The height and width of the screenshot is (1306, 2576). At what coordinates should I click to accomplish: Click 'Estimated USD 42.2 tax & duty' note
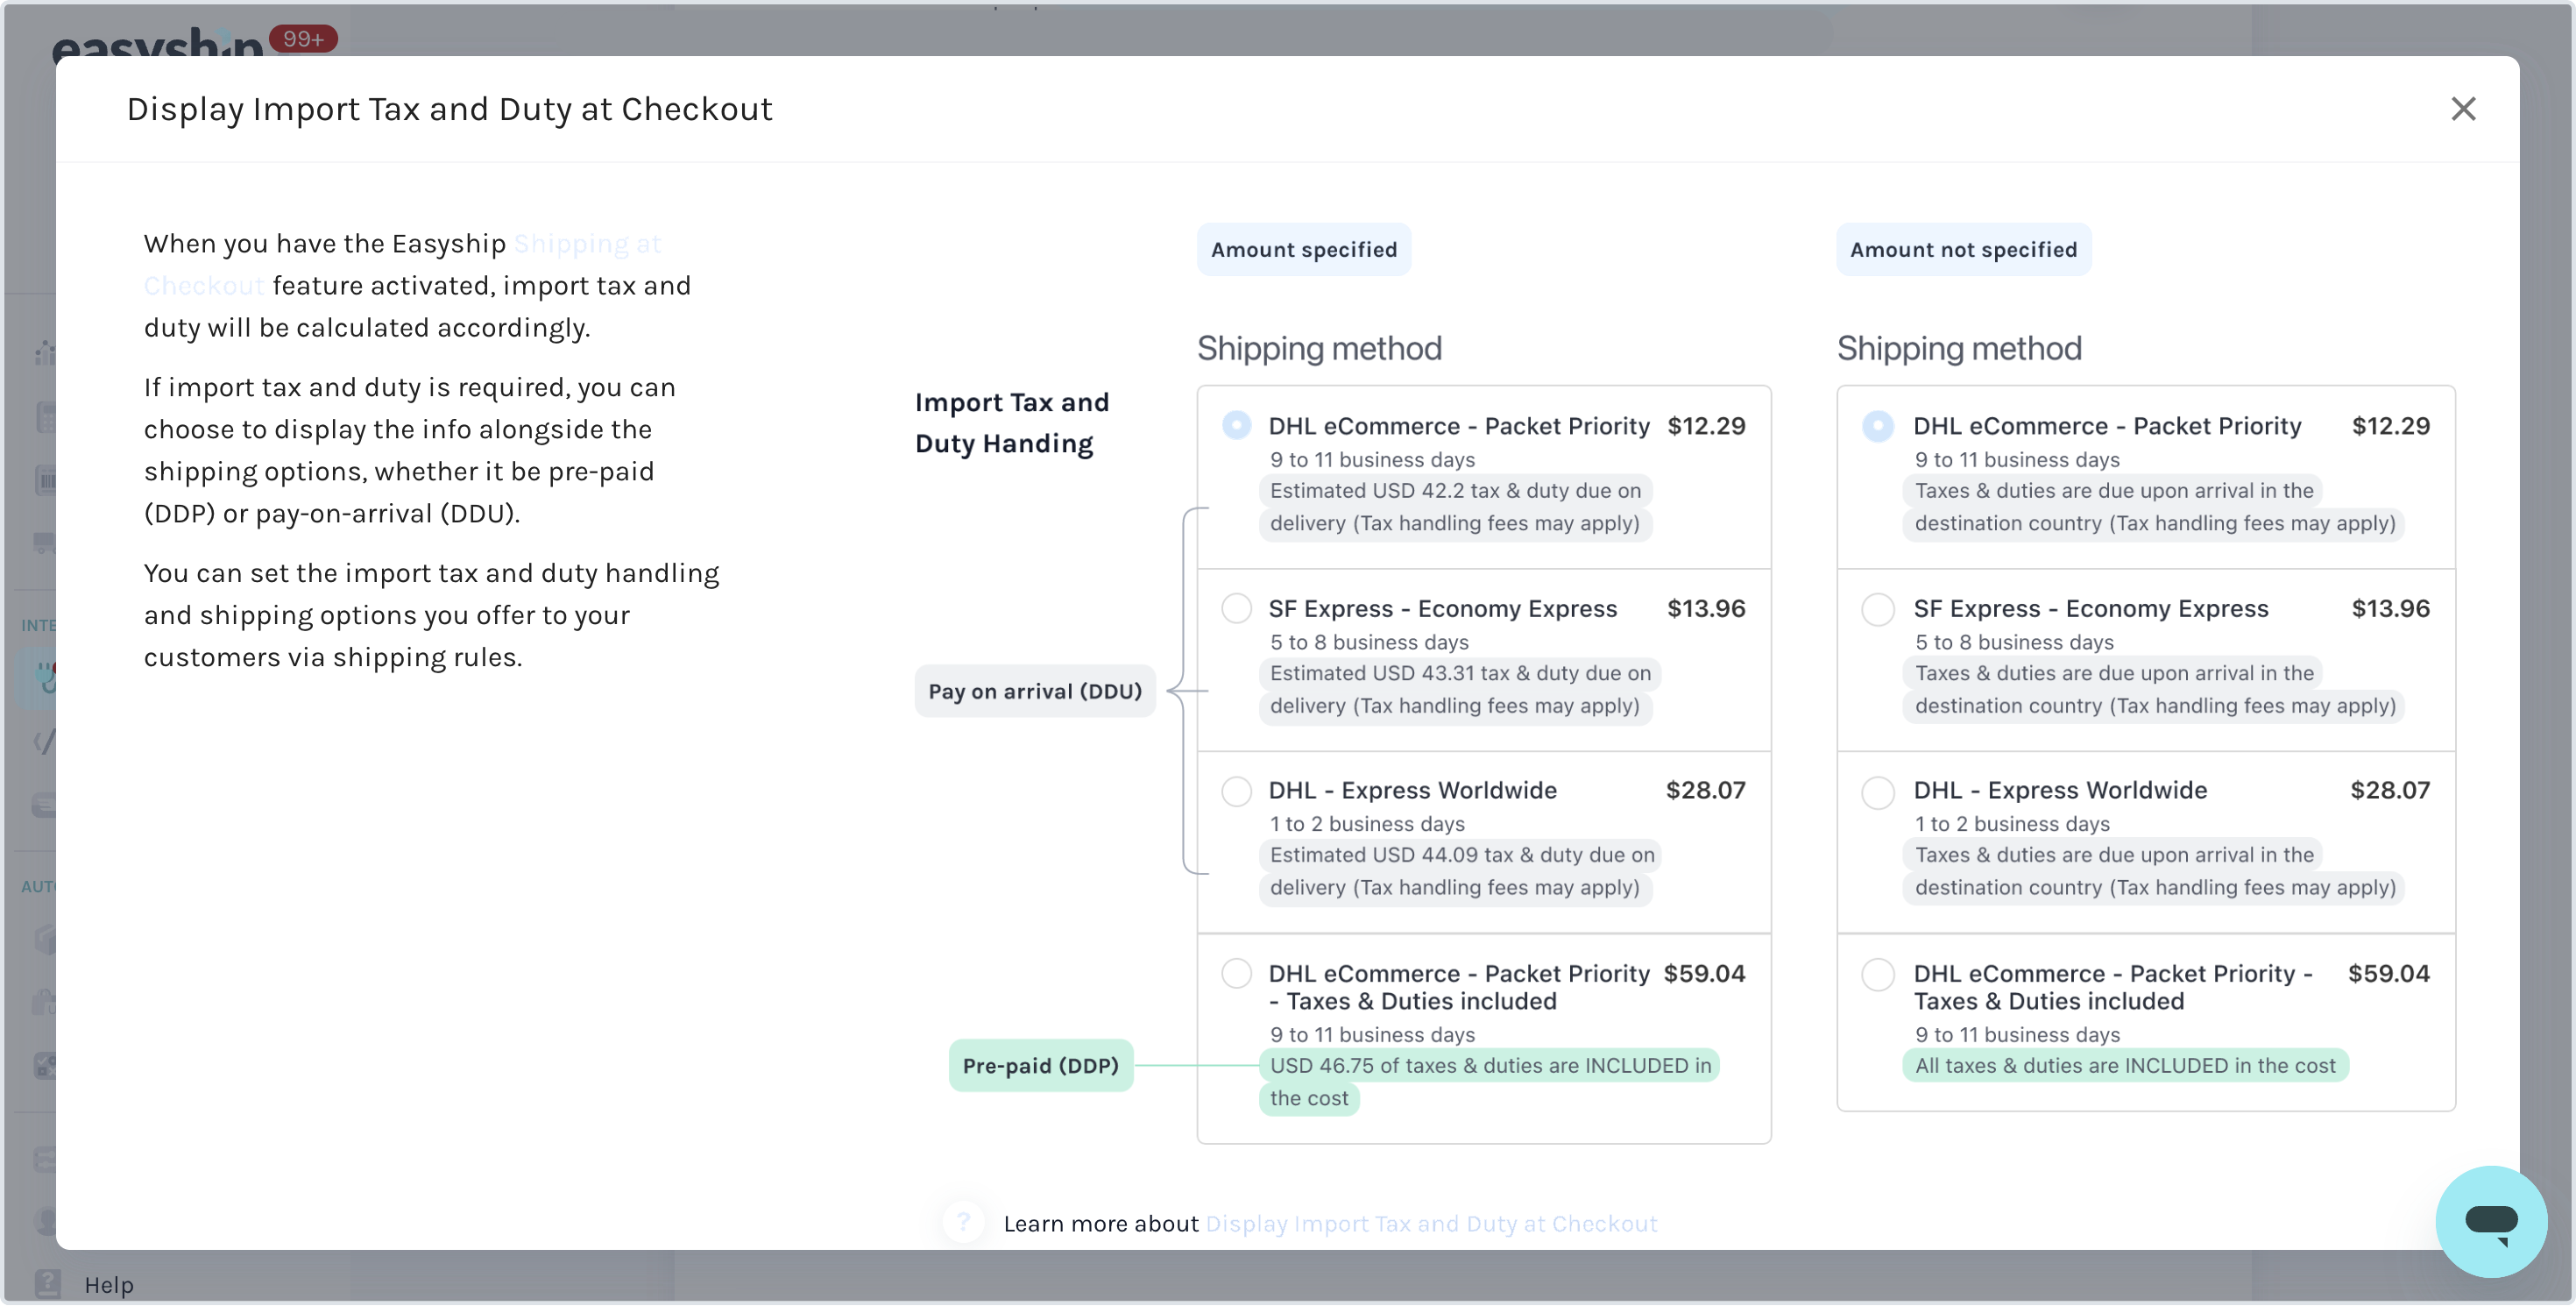point(1455,507)
